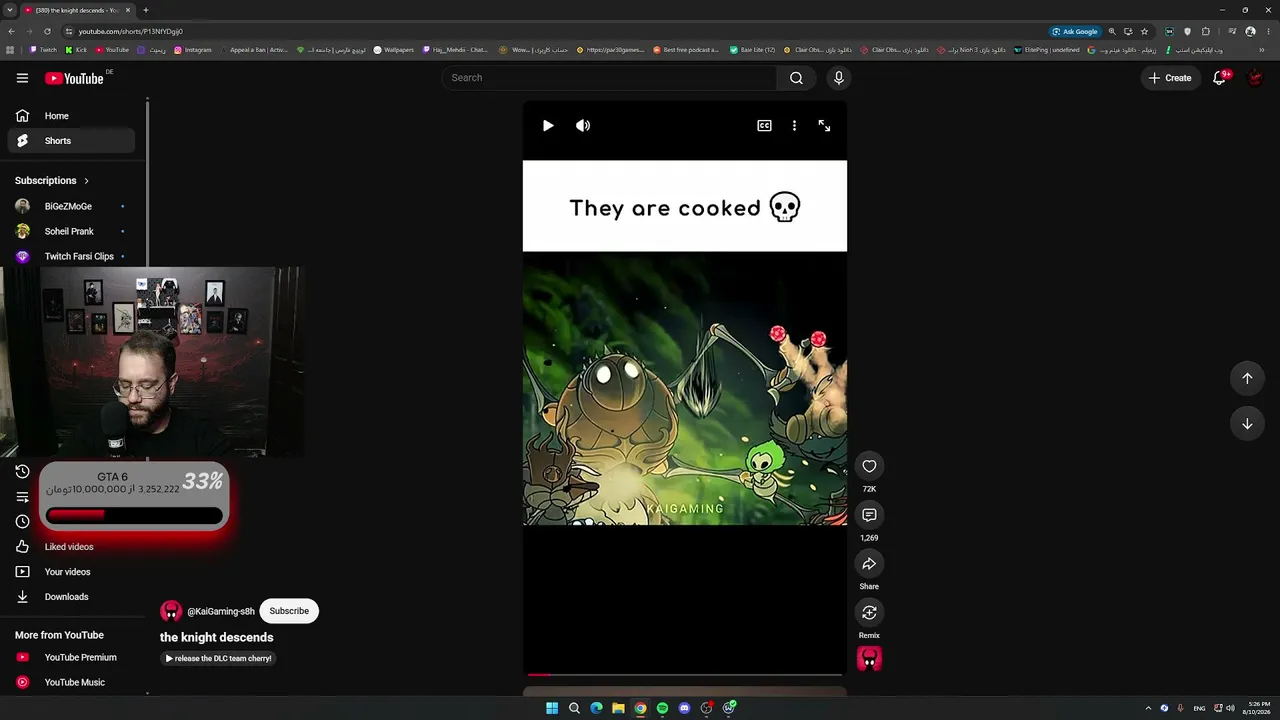Start voice search with the microphone

pyautogui.click(x=839, y=78)
